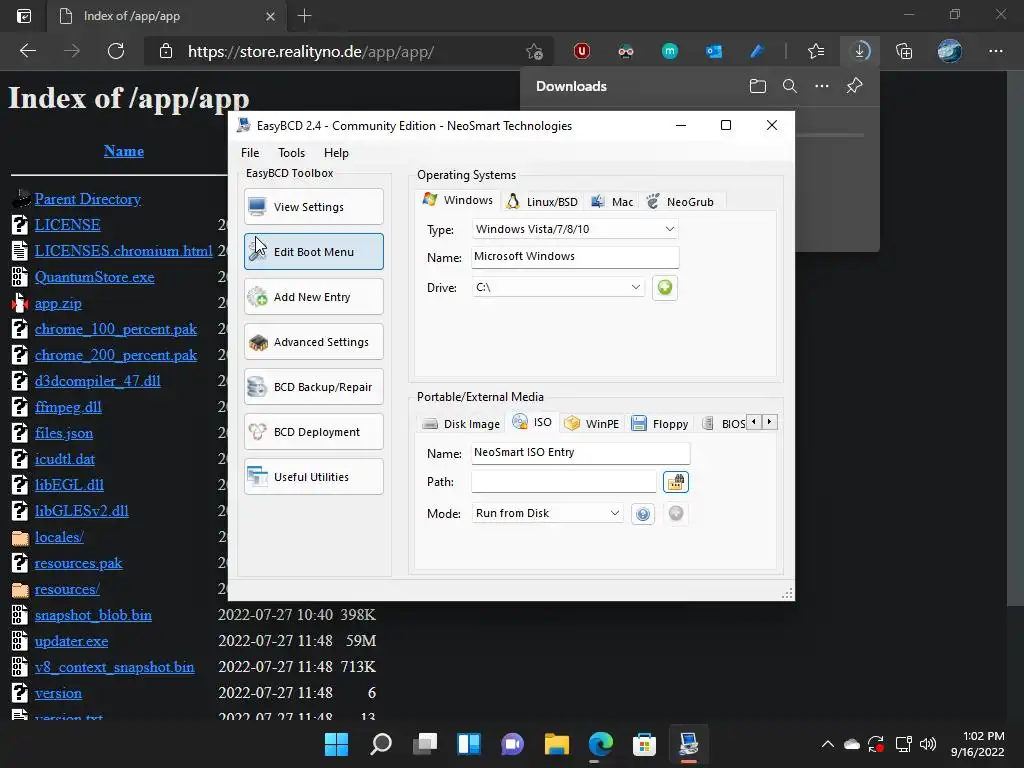Open EasyBCD File menu
Screen dimensions: 1024x768
tap(250, 153)
